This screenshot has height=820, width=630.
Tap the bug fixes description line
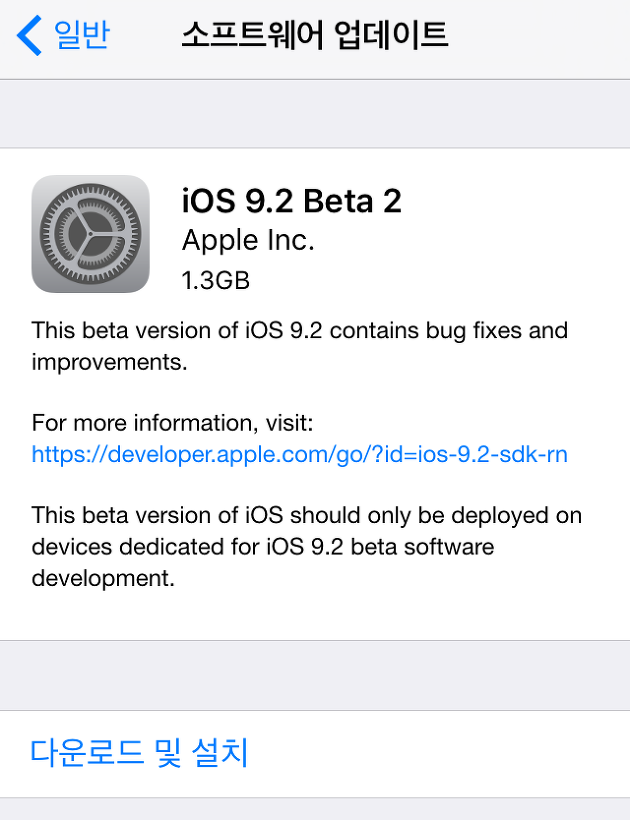[299, 330]
